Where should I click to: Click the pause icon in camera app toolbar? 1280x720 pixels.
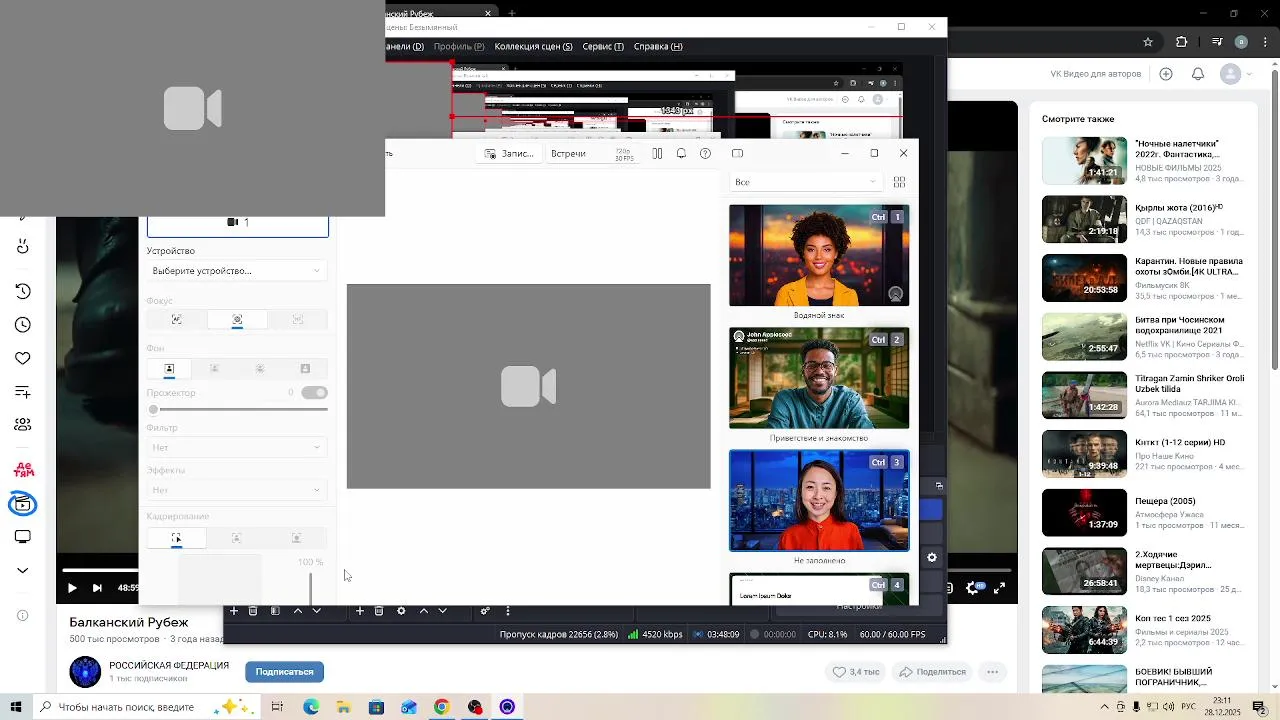pos(657,154)
